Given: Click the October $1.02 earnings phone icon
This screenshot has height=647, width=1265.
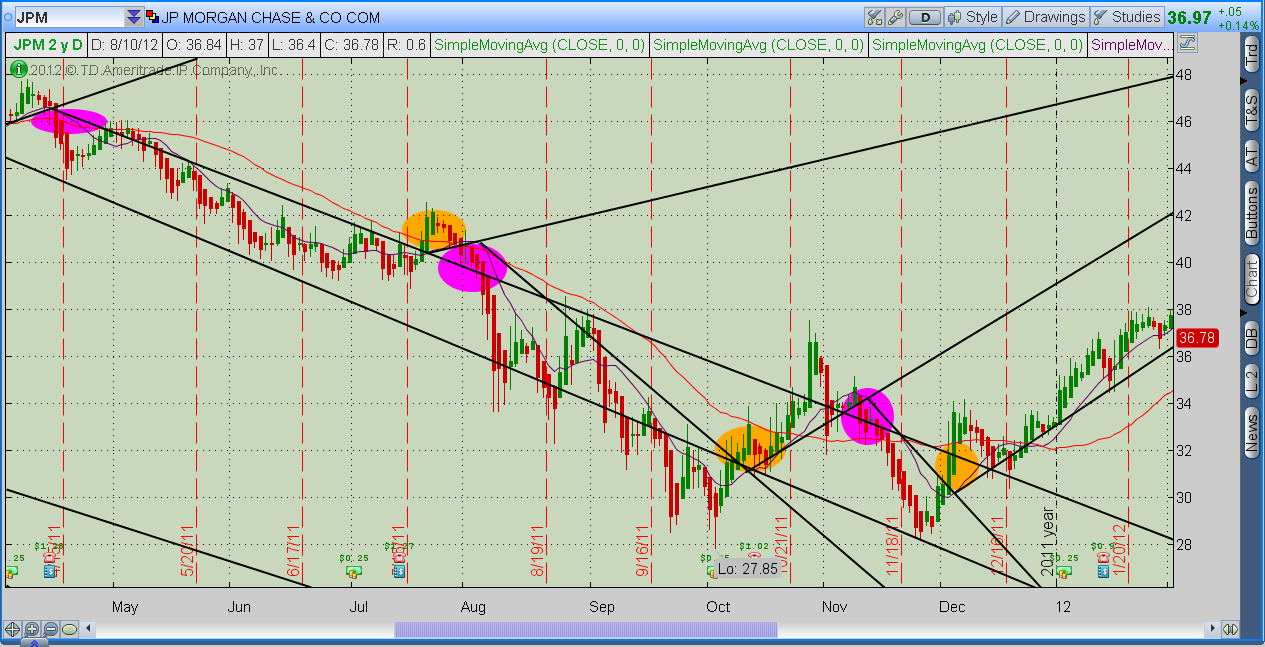Looking at the screenshot, I should click(752, 557).
